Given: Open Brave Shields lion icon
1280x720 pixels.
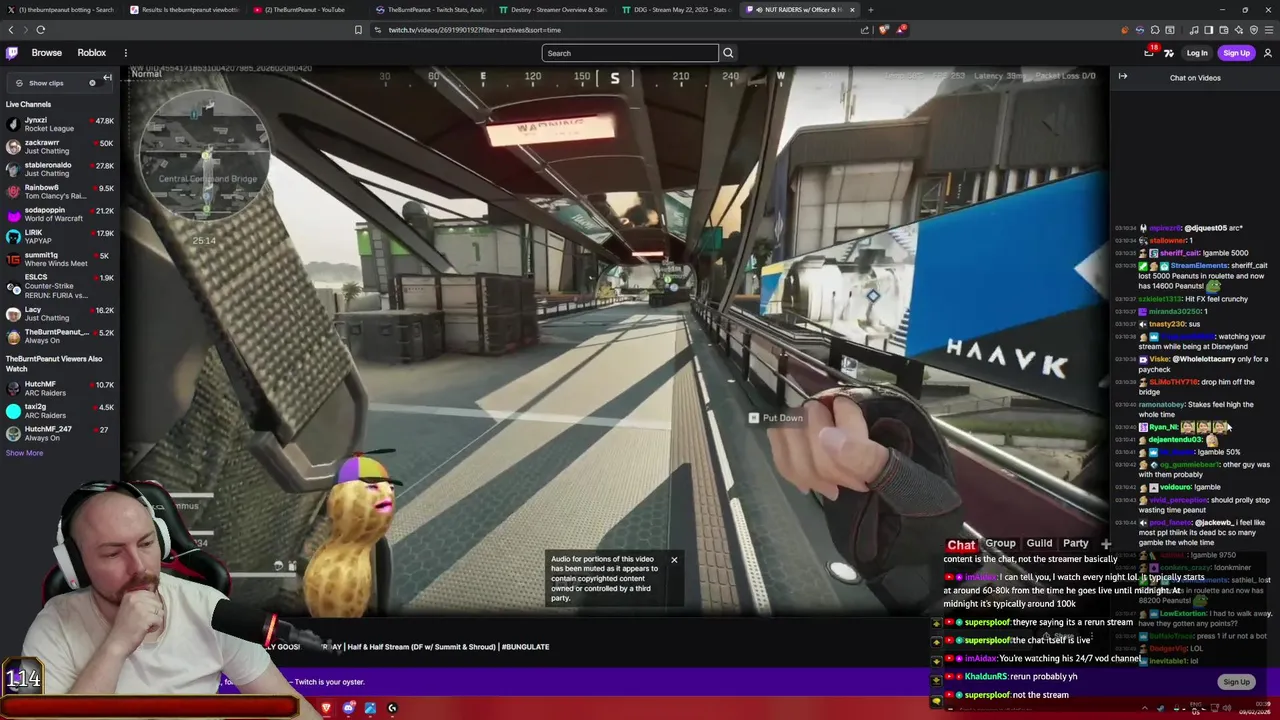Looking at the screenshot, I should pyautogui.click(x=883, y=30).
